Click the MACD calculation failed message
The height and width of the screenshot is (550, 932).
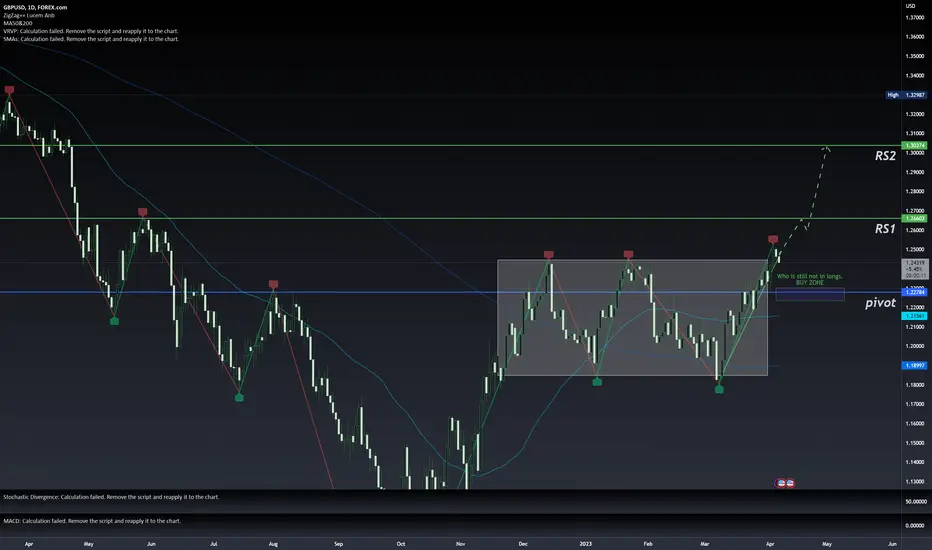[x=92, y=521]
